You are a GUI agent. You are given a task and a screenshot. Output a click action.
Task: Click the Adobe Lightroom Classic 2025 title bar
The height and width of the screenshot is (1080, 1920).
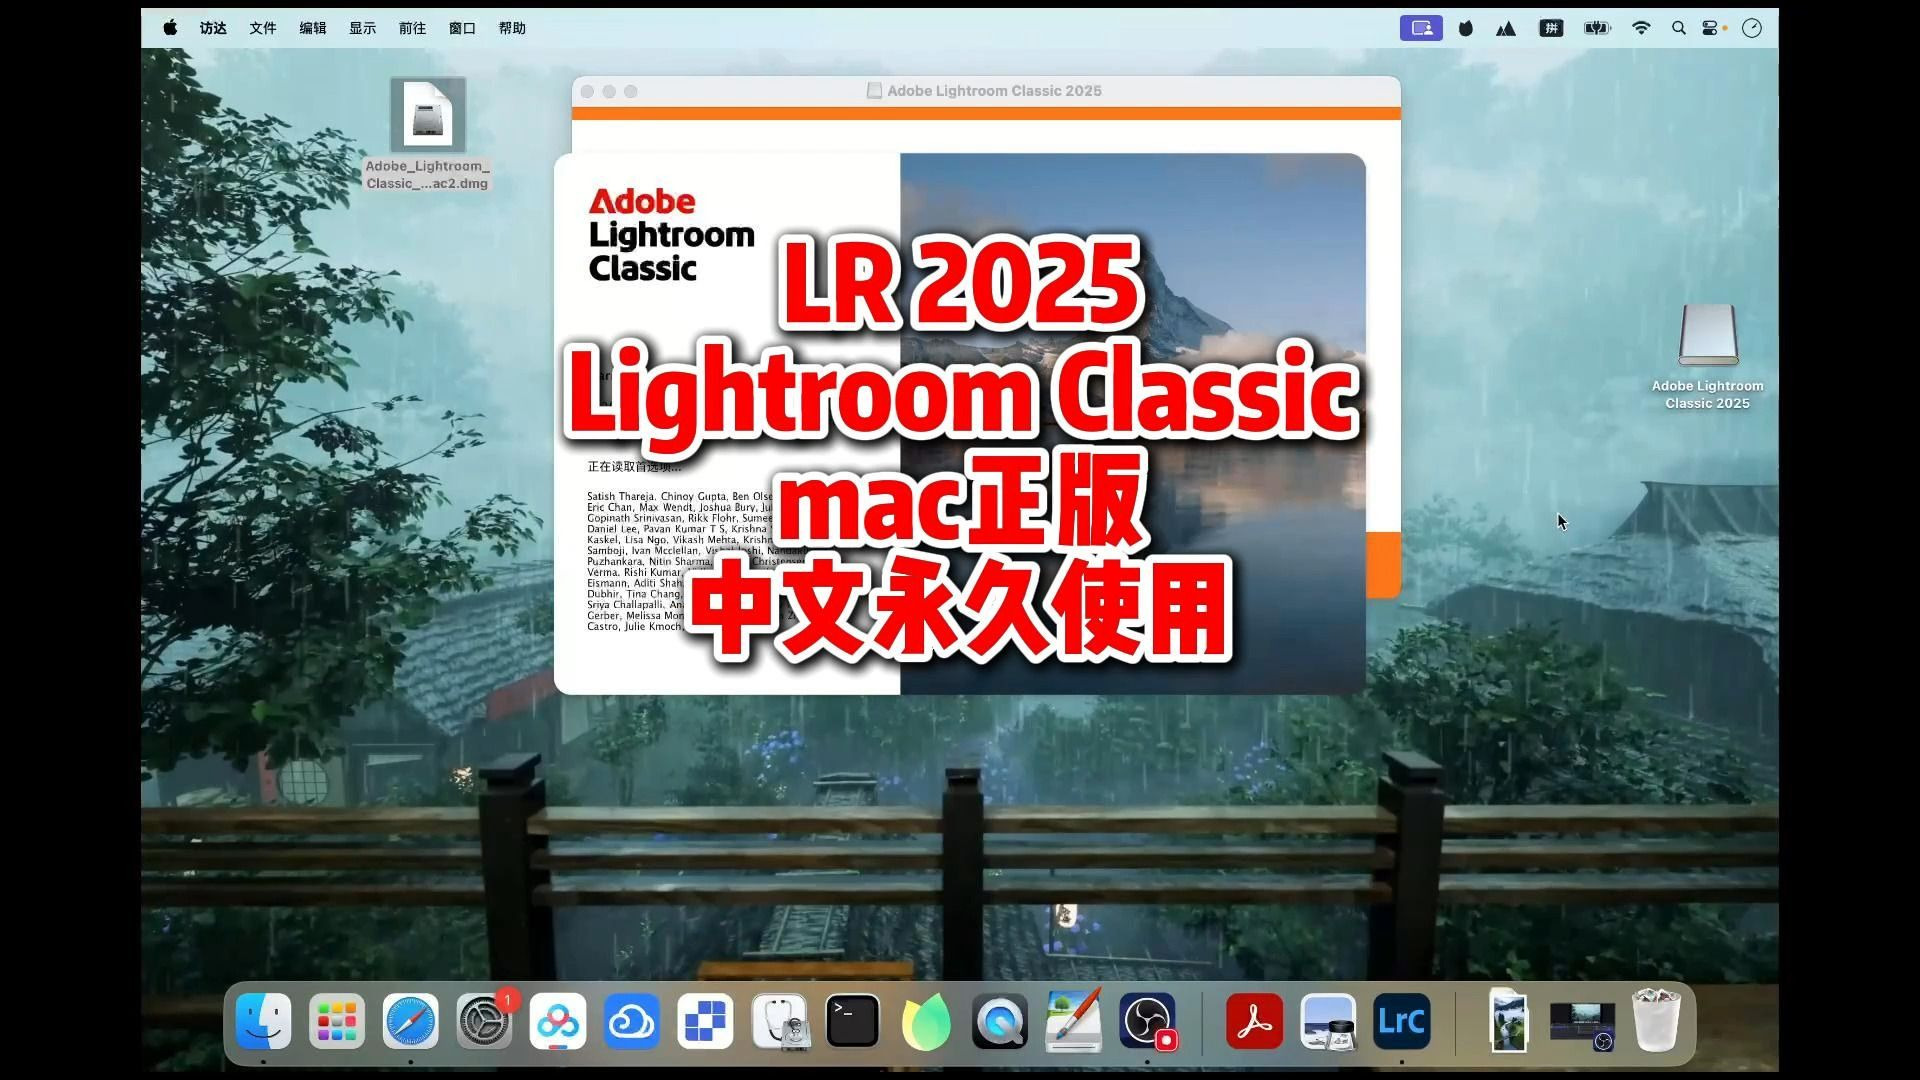[986, 91]
